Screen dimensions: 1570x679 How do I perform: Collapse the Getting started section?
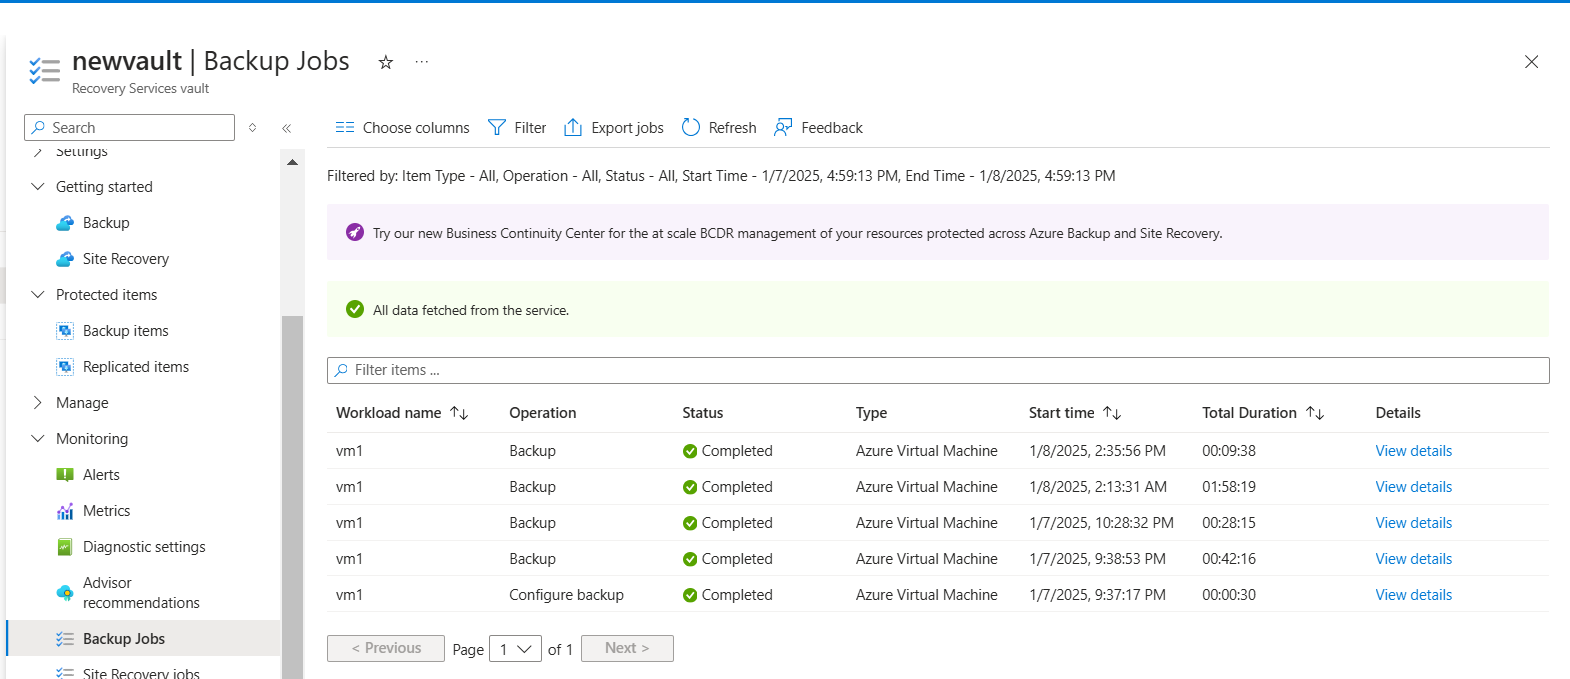click(x=38, y=187)
